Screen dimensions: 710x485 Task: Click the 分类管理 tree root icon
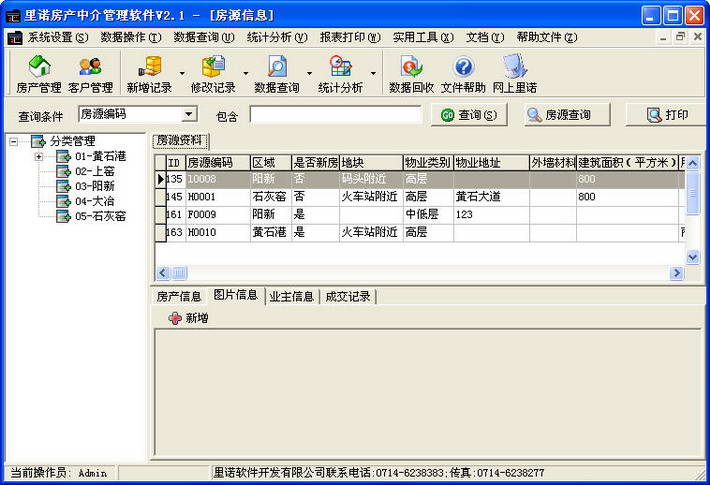tap(38, 141)
